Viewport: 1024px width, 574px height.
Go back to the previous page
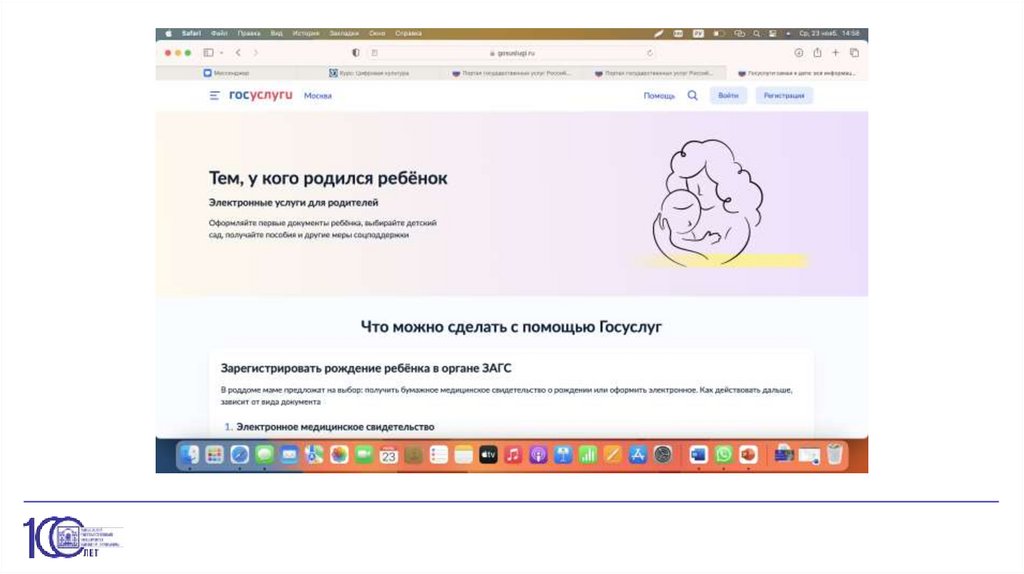(238, 53)
